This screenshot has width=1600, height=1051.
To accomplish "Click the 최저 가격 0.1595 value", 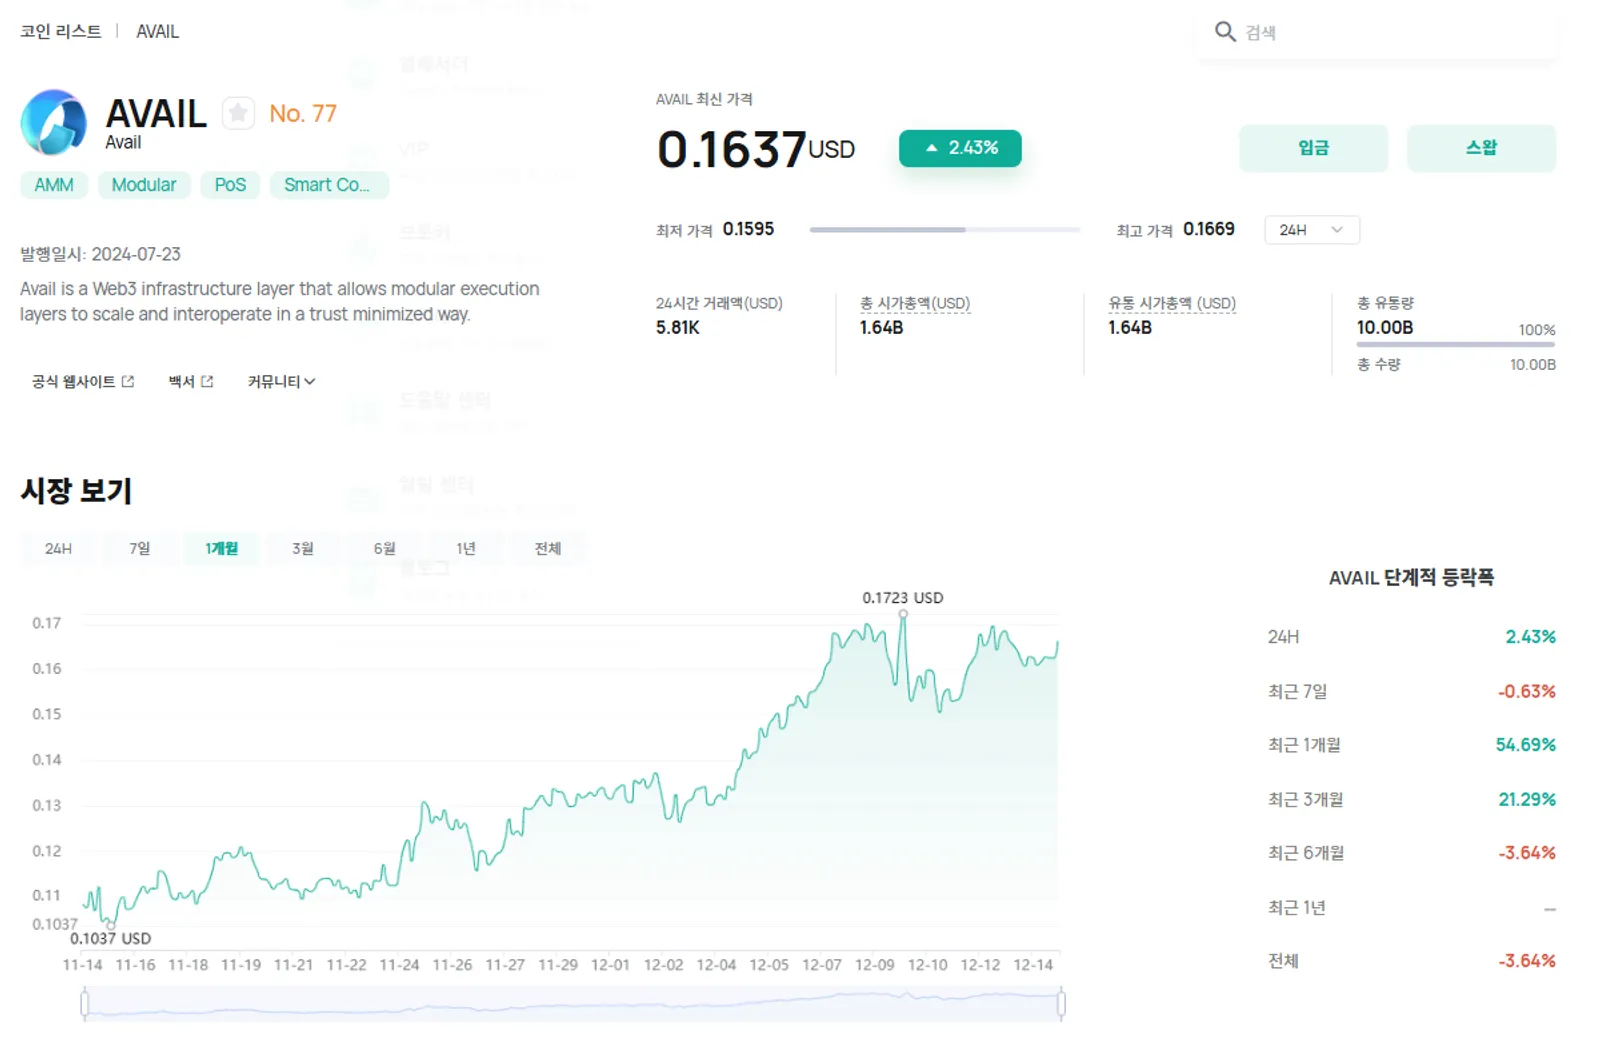I will 748,229.
